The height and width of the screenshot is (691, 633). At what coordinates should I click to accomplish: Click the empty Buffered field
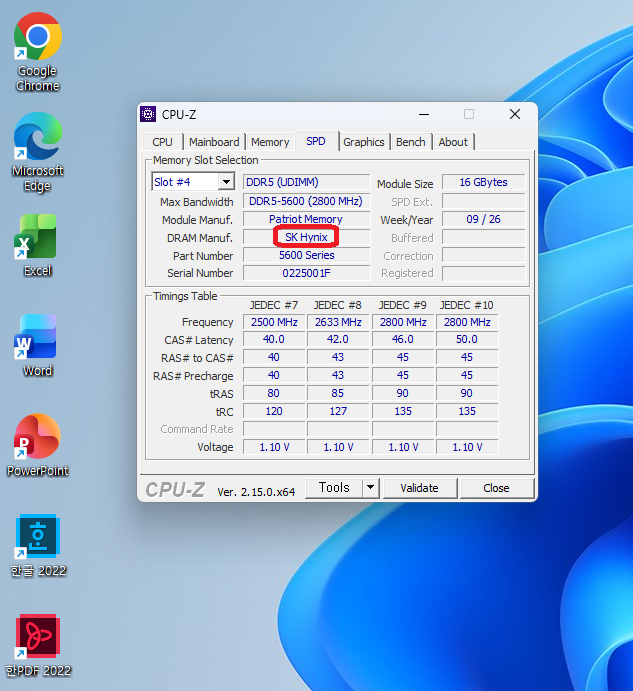(484, 237)
